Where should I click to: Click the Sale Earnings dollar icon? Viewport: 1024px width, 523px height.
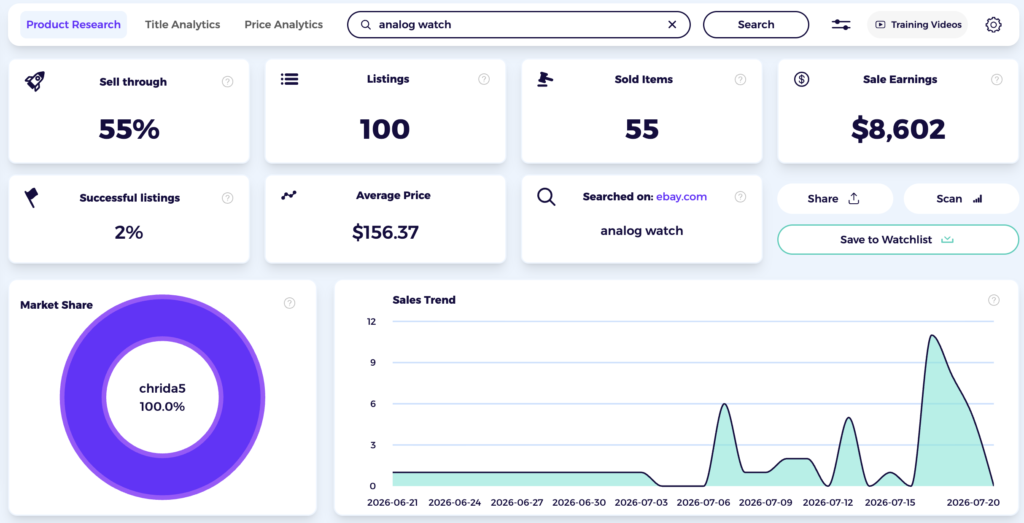[801, 79]
